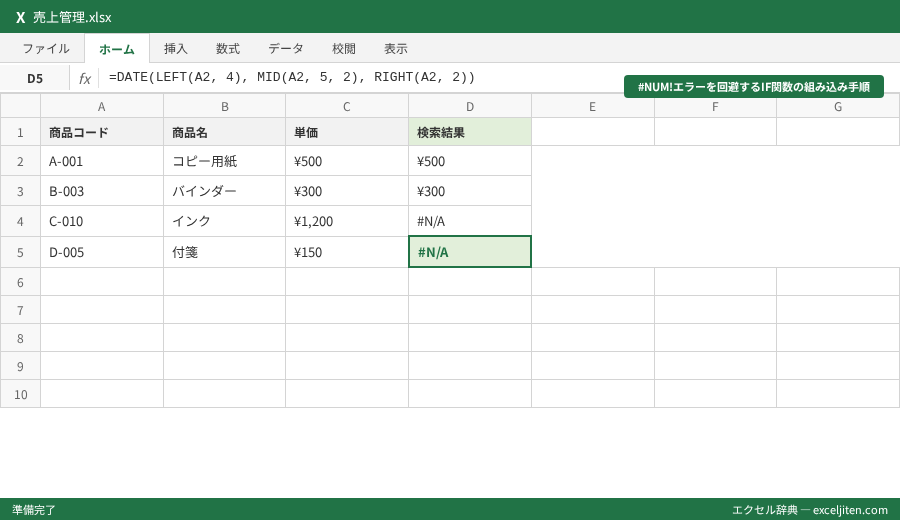Select the ¥300 cell under 検索結果

point(470,191)
